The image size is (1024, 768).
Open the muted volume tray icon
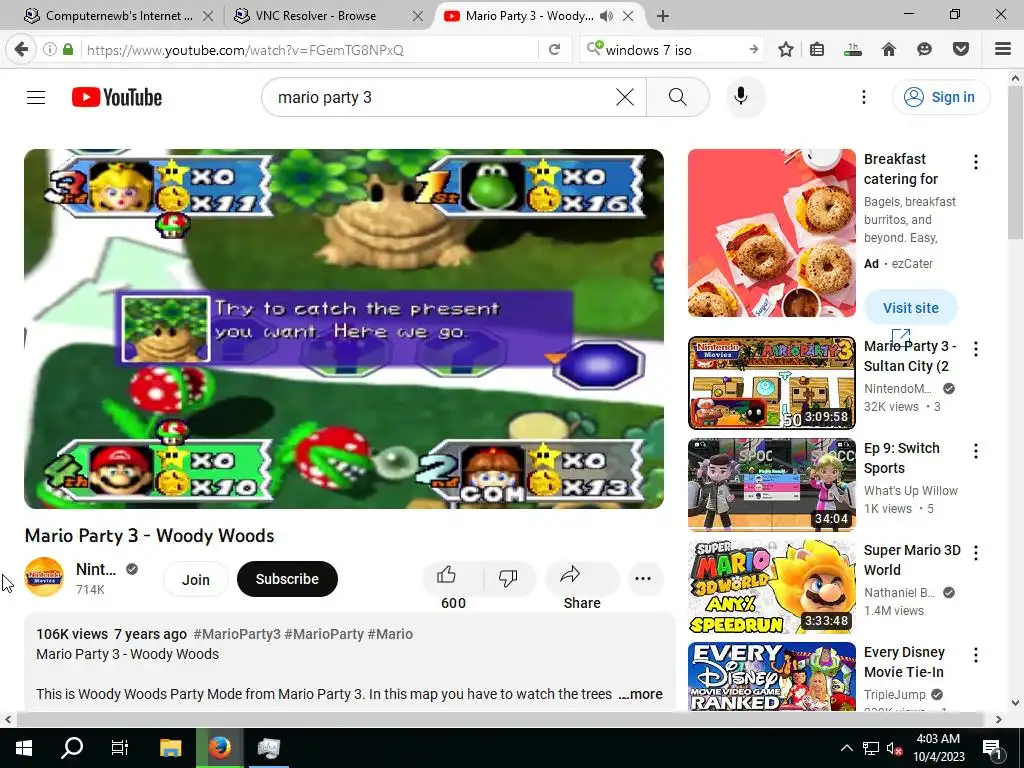(893, 748)
